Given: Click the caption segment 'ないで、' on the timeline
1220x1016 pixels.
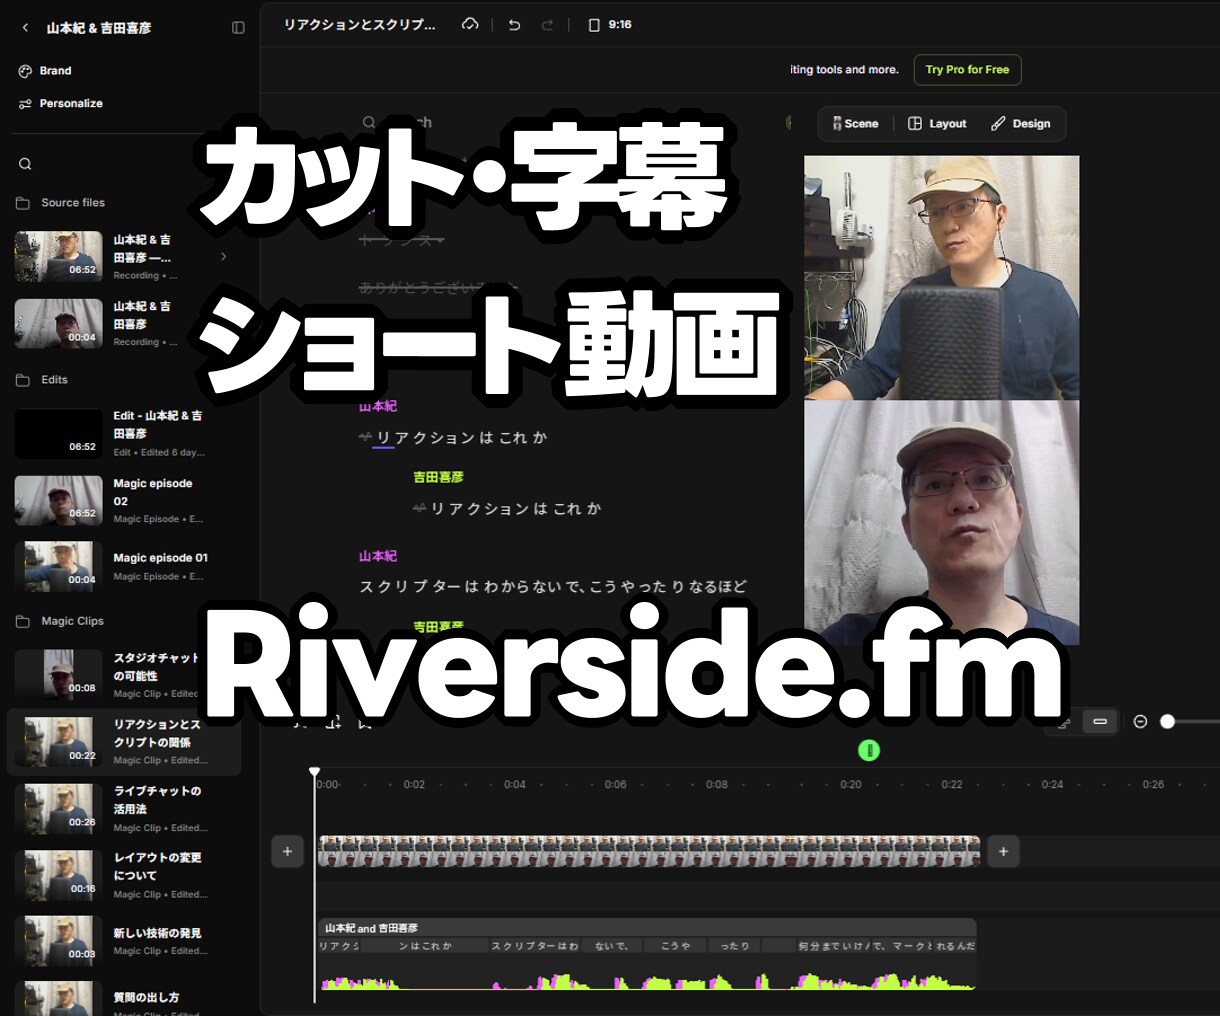Looking at the screenshot, I should click(611, 946).
